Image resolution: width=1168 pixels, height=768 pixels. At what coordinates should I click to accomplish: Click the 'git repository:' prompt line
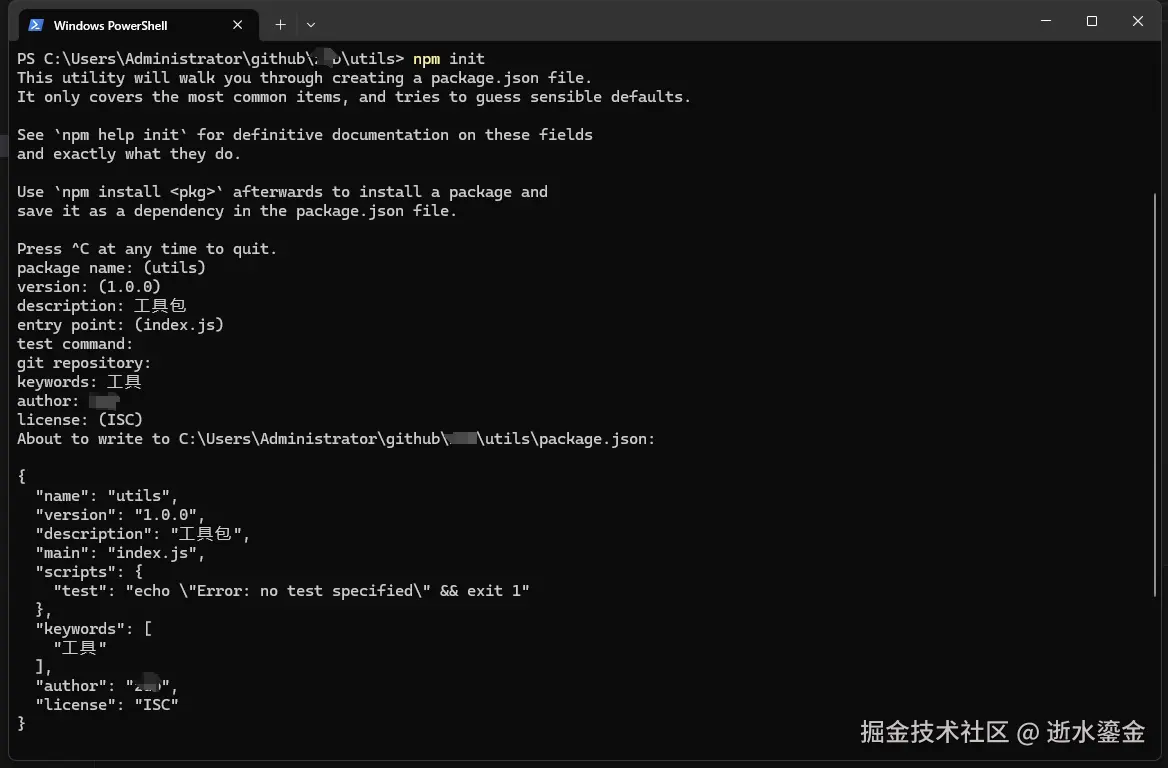coord(84,363)
